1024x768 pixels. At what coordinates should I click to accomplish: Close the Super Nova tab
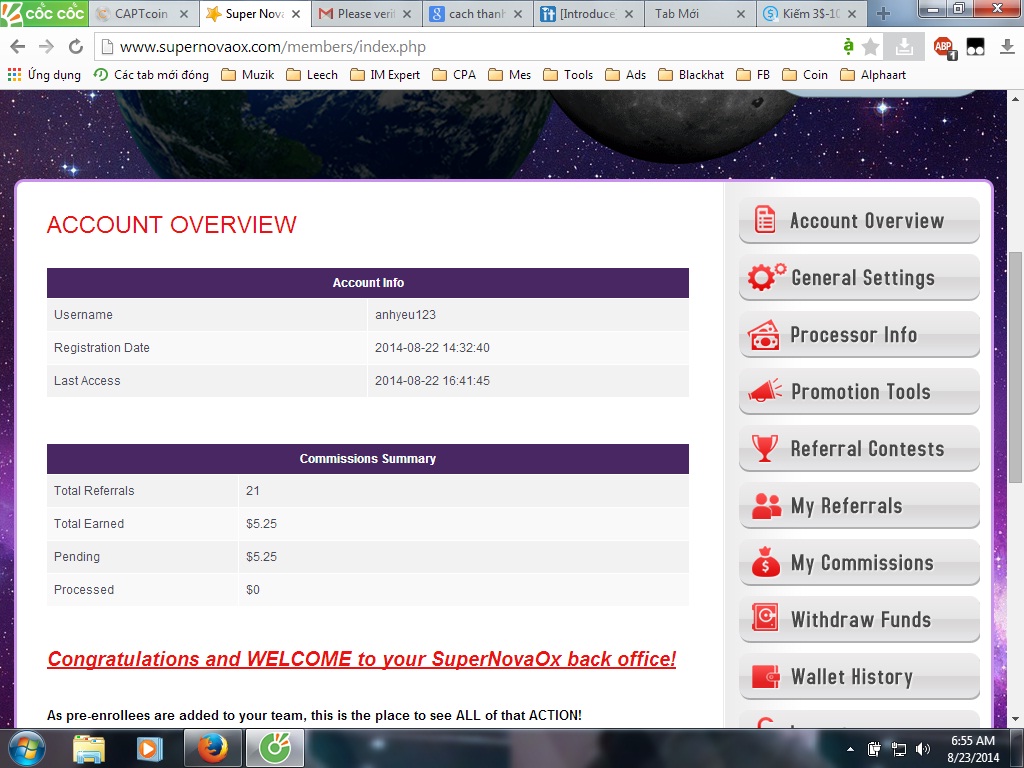296,14
